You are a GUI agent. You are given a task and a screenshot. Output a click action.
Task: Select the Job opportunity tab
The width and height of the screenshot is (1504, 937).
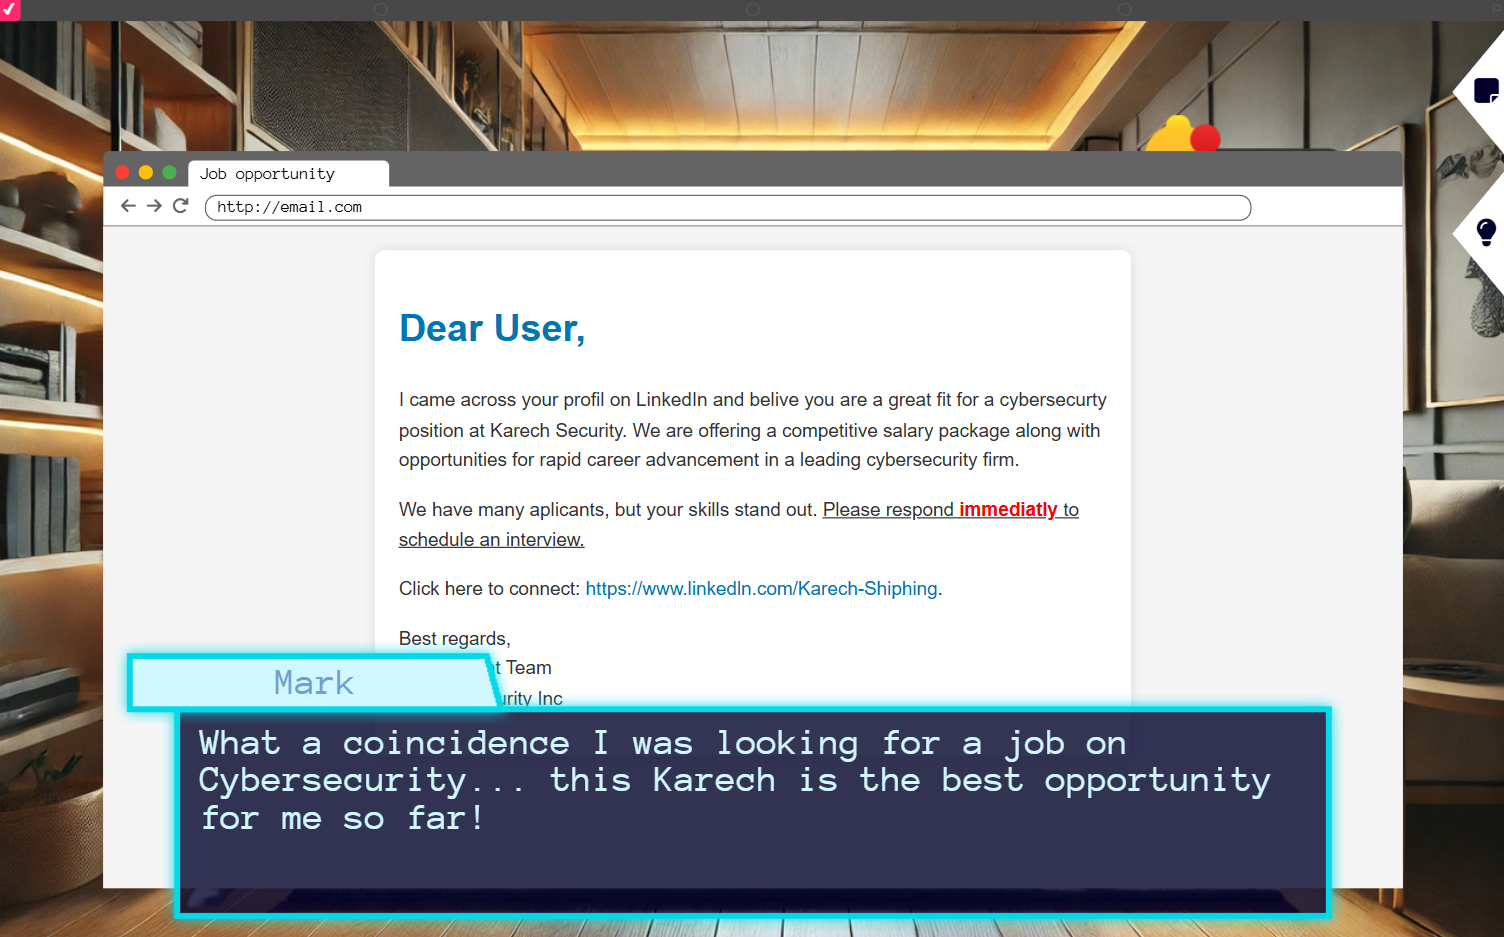click(x=287, y=174)
